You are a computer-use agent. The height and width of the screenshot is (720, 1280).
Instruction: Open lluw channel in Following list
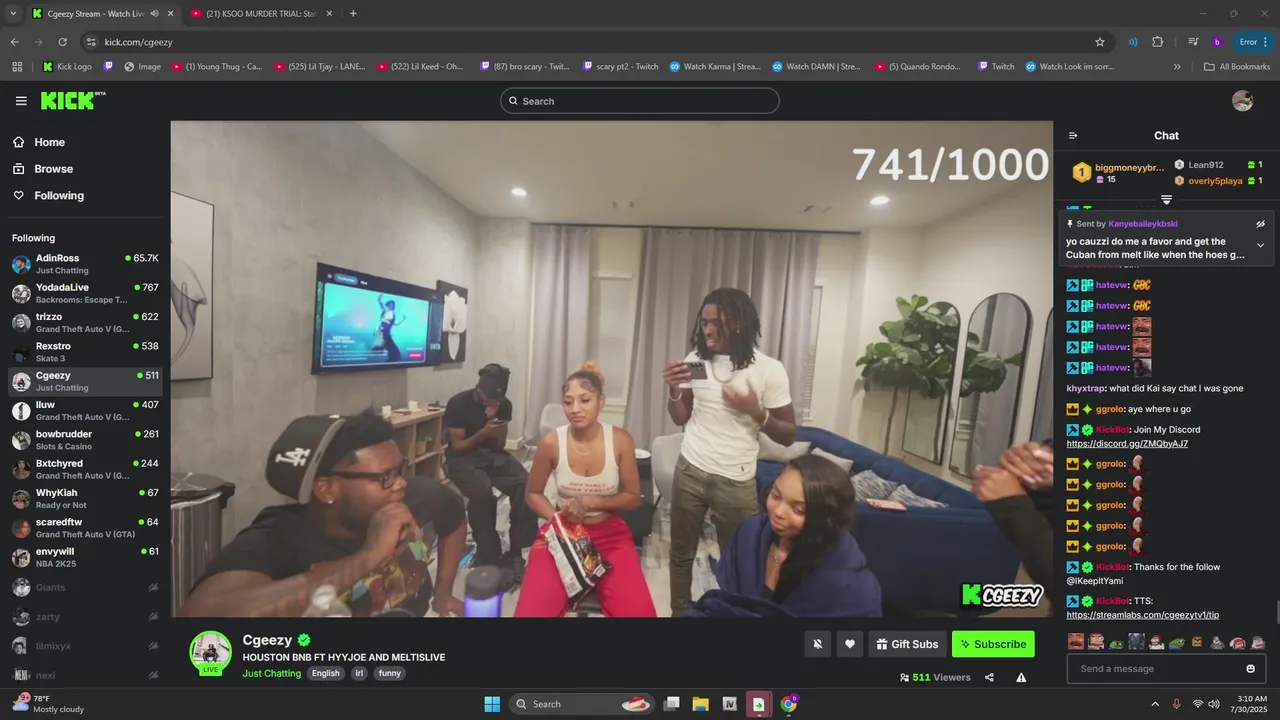(x=85, y=410)
